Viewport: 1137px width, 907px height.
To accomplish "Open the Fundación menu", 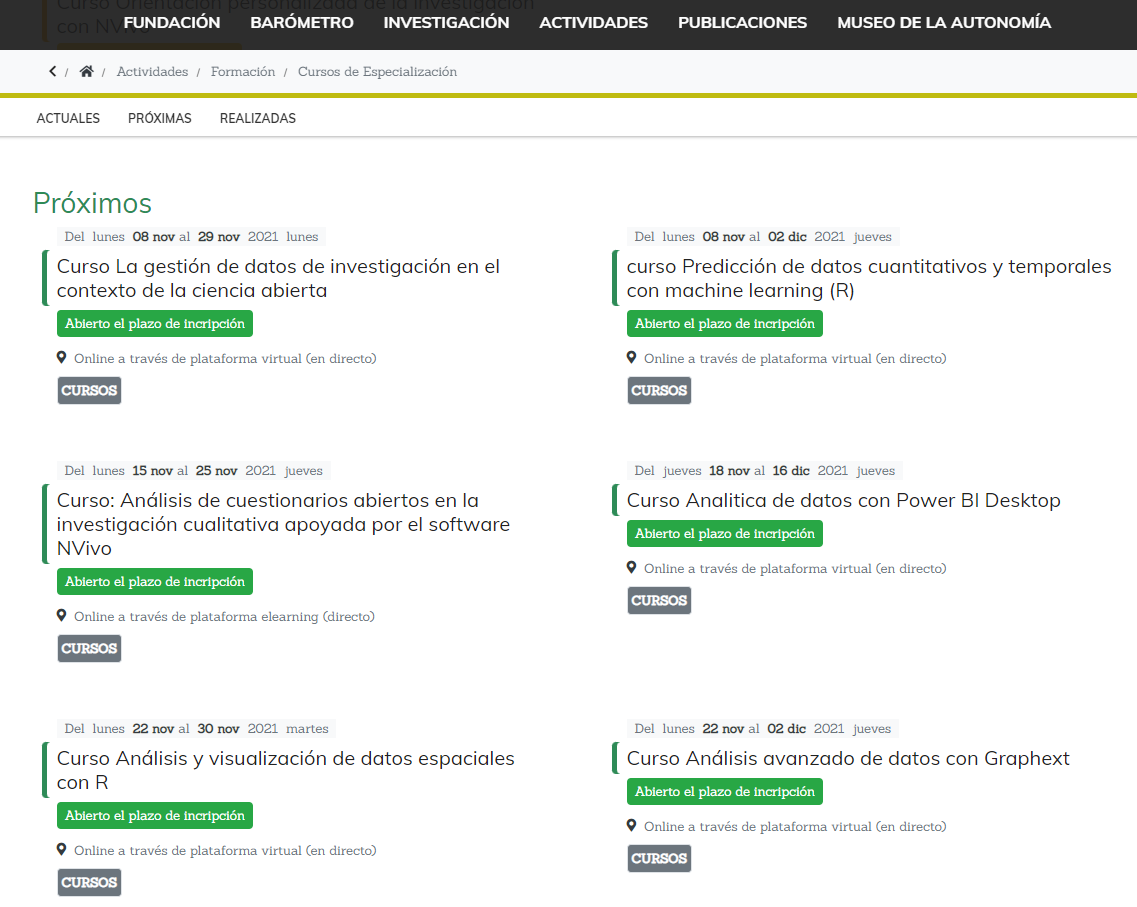I will 172,23.
